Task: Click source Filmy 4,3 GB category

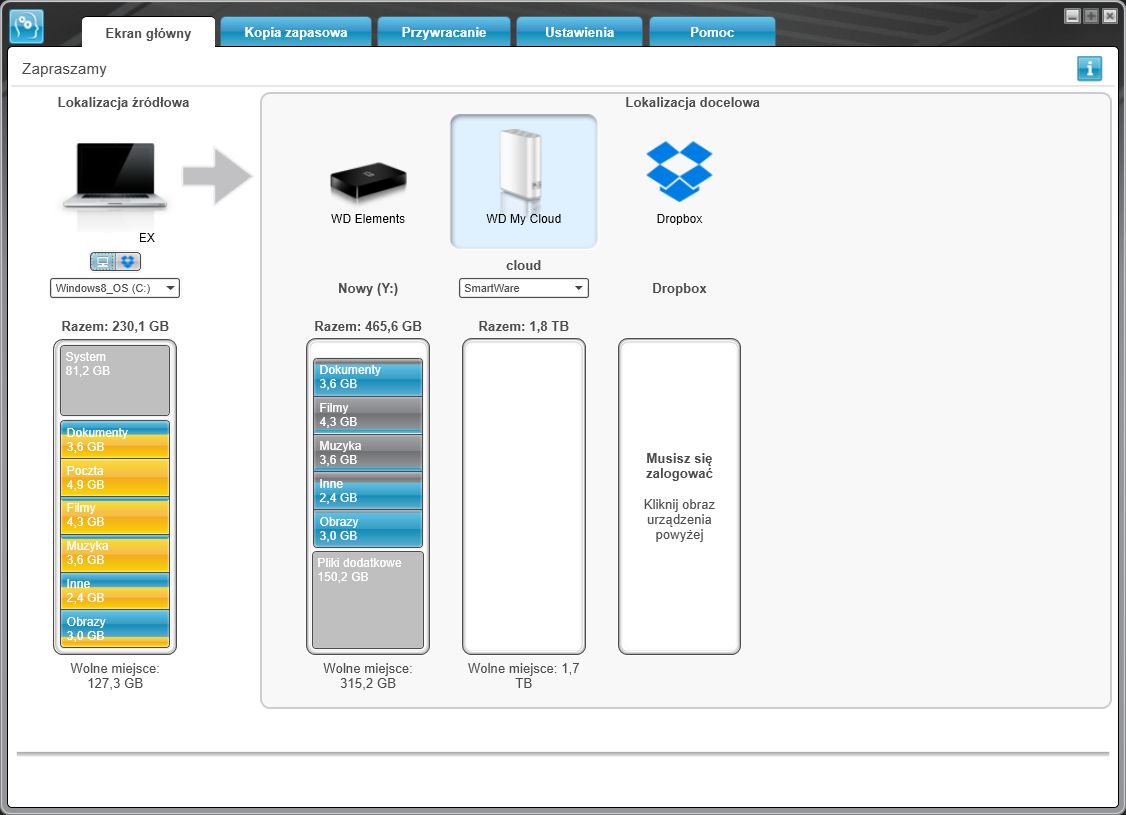Action: 115,516
